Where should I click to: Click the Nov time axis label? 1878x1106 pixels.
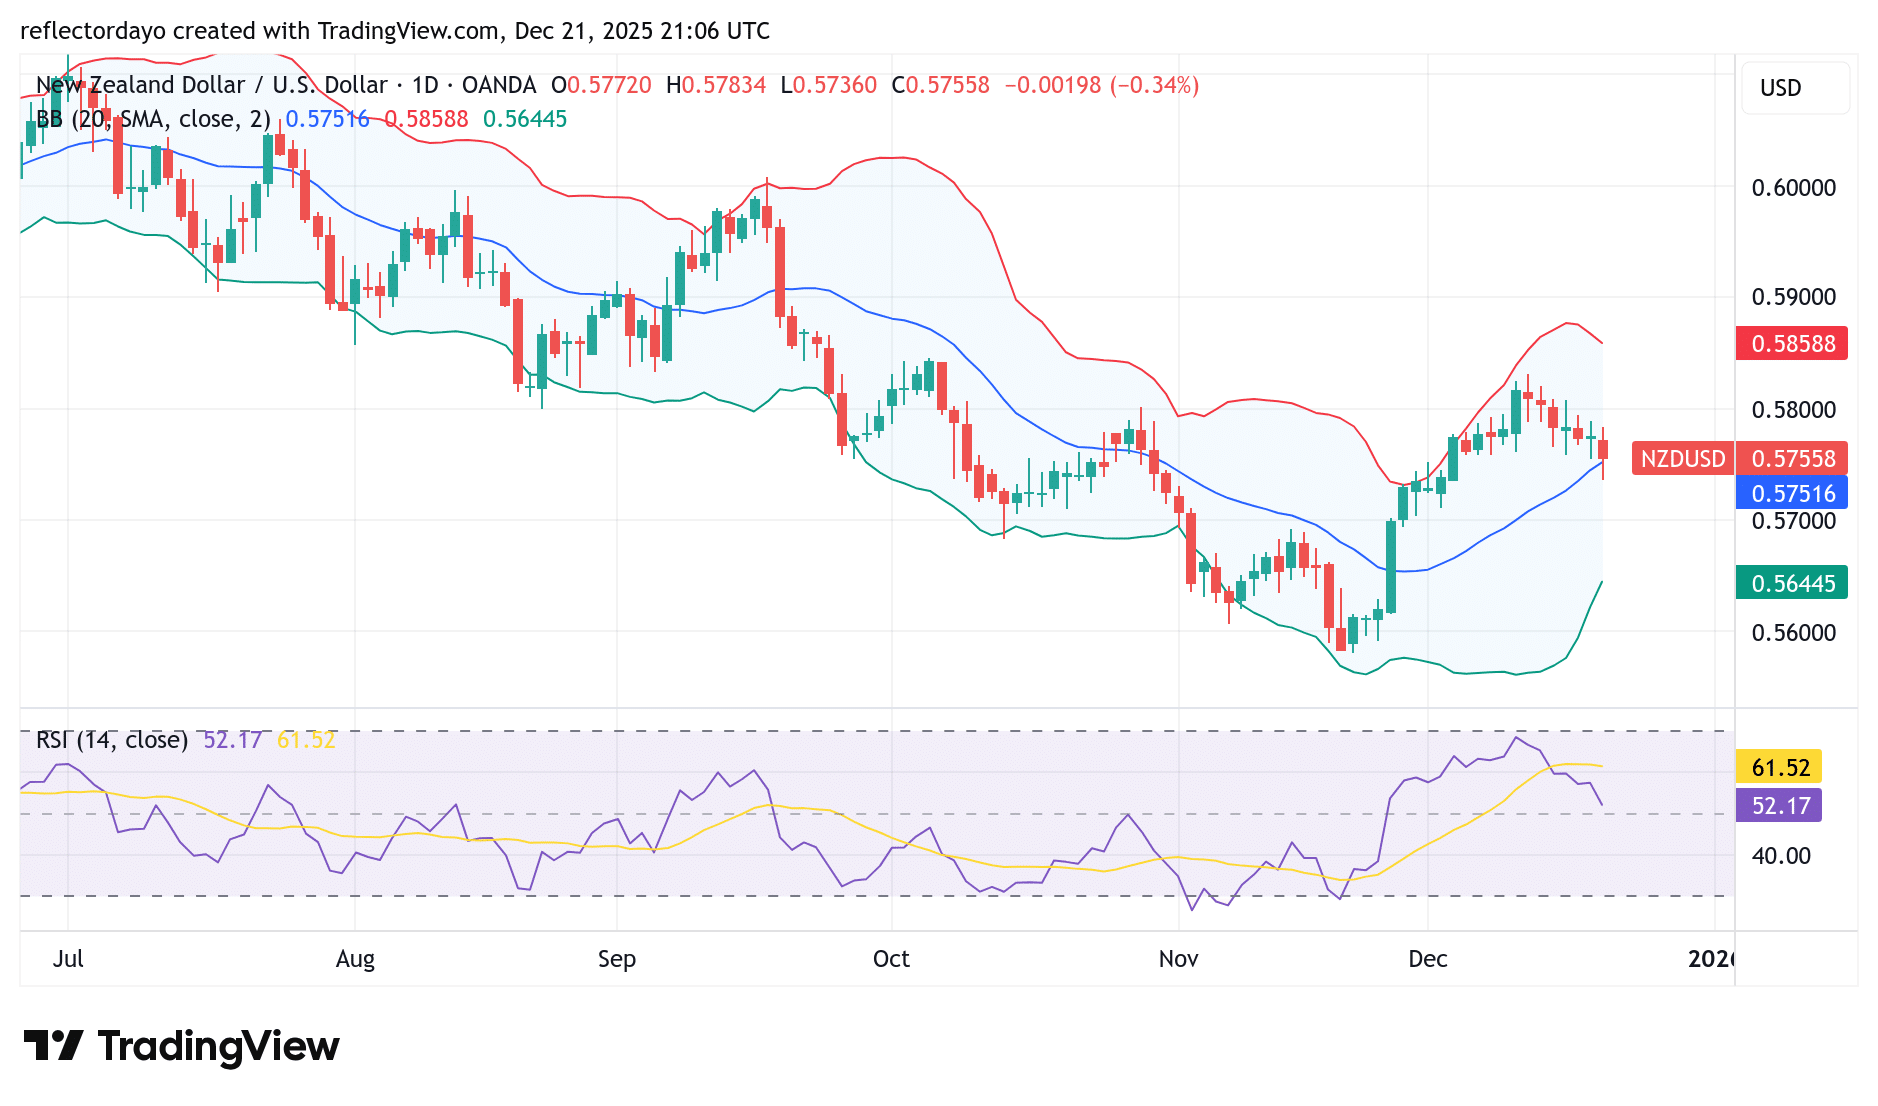1178,959
